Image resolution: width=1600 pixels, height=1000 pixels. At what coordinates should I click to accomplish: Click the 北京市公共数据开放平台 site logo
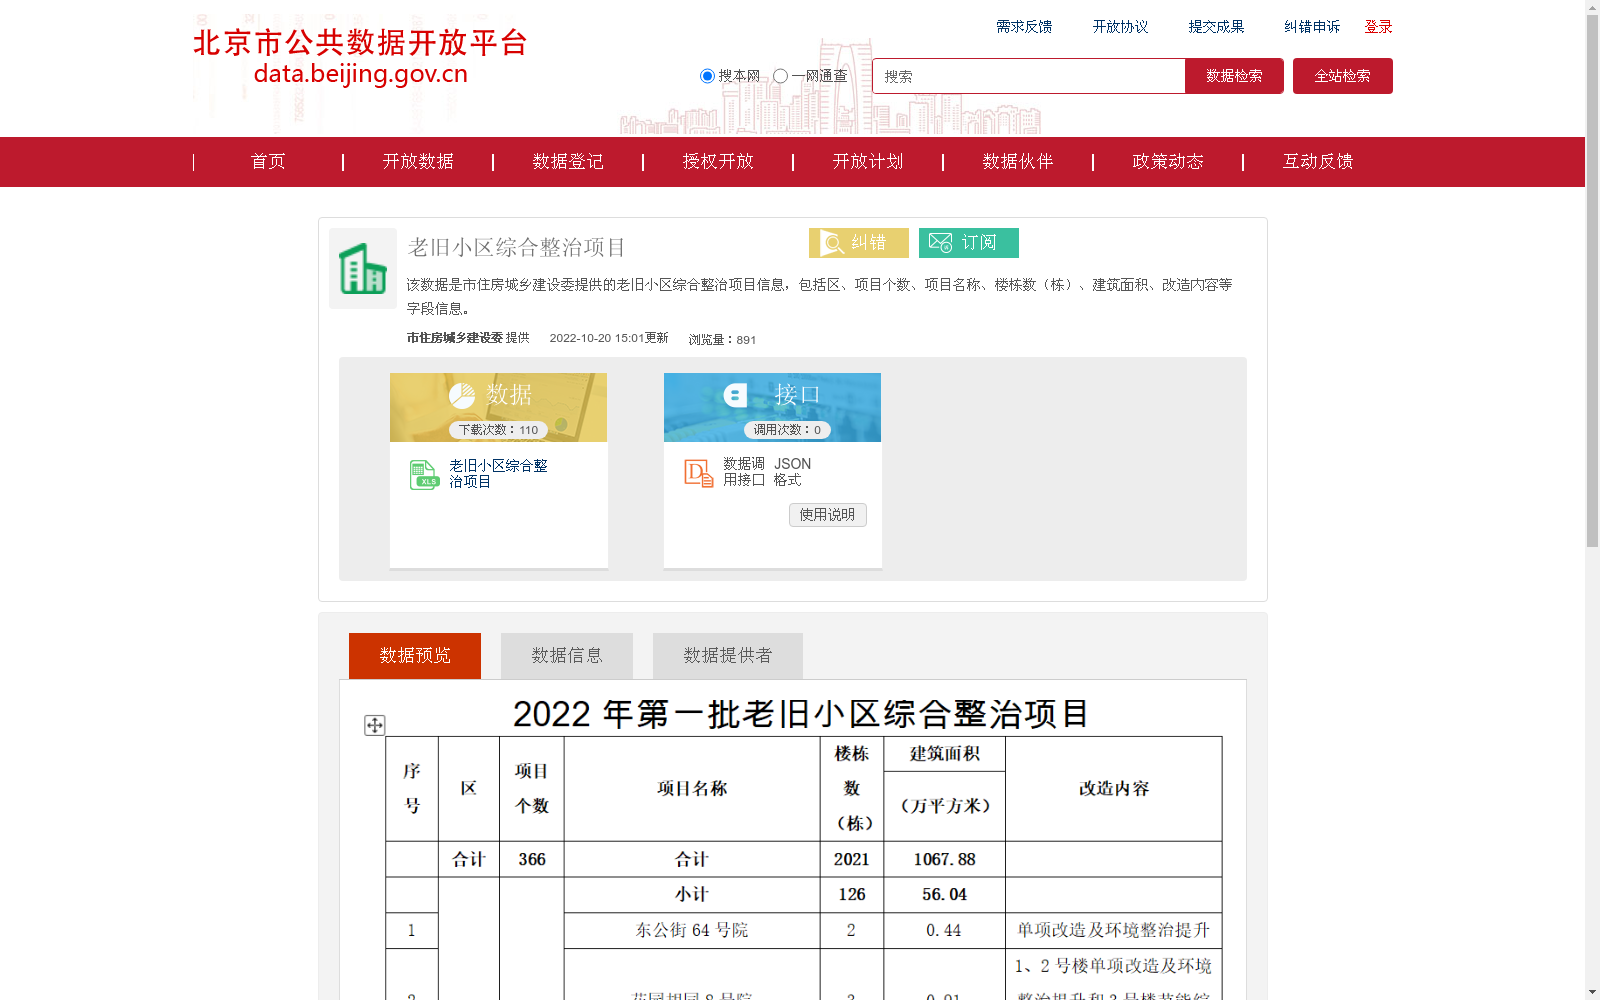coord(360,57)
